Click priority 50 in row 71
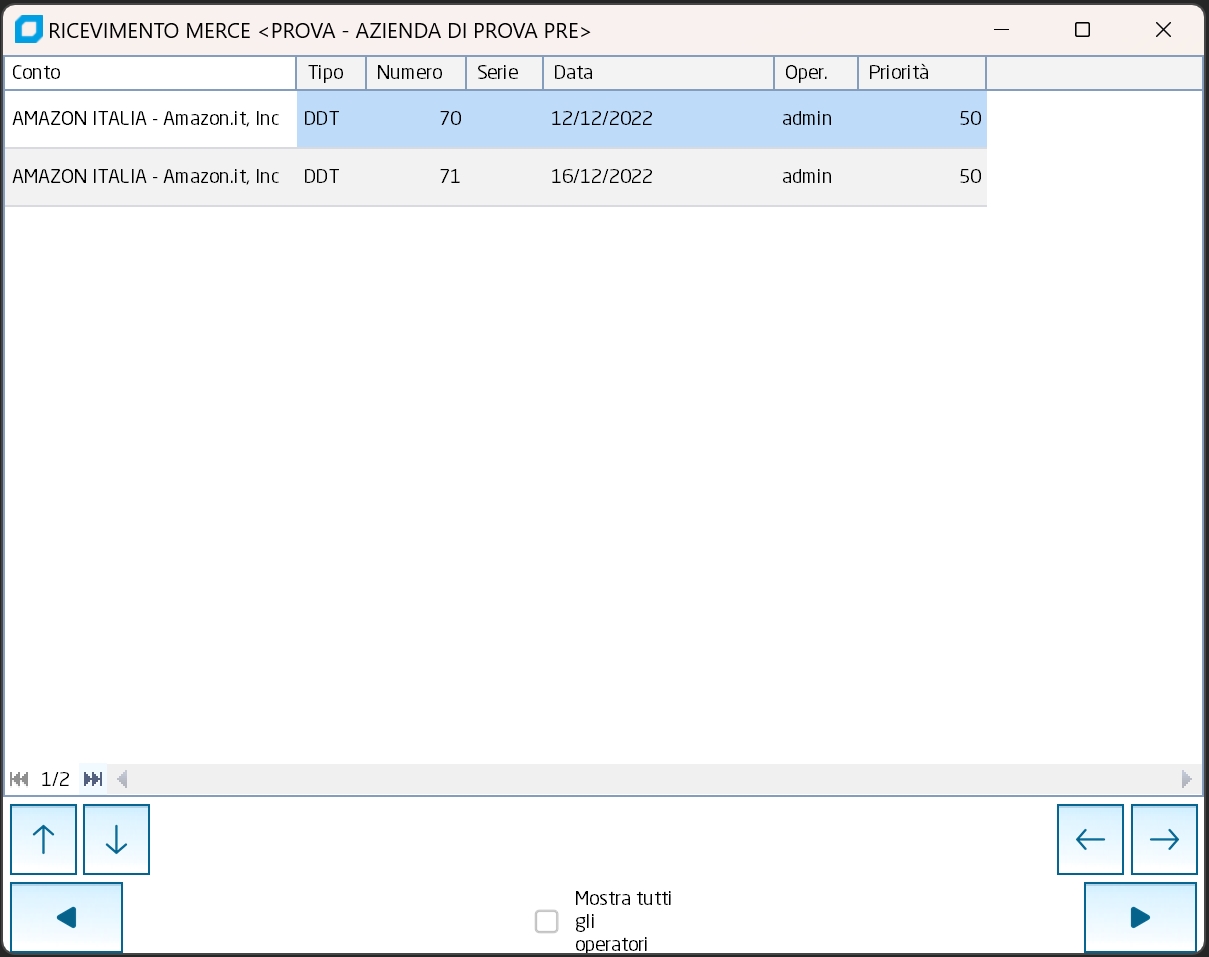The height and width of the screenshot is (957, 1209). (x=922, y=177)
